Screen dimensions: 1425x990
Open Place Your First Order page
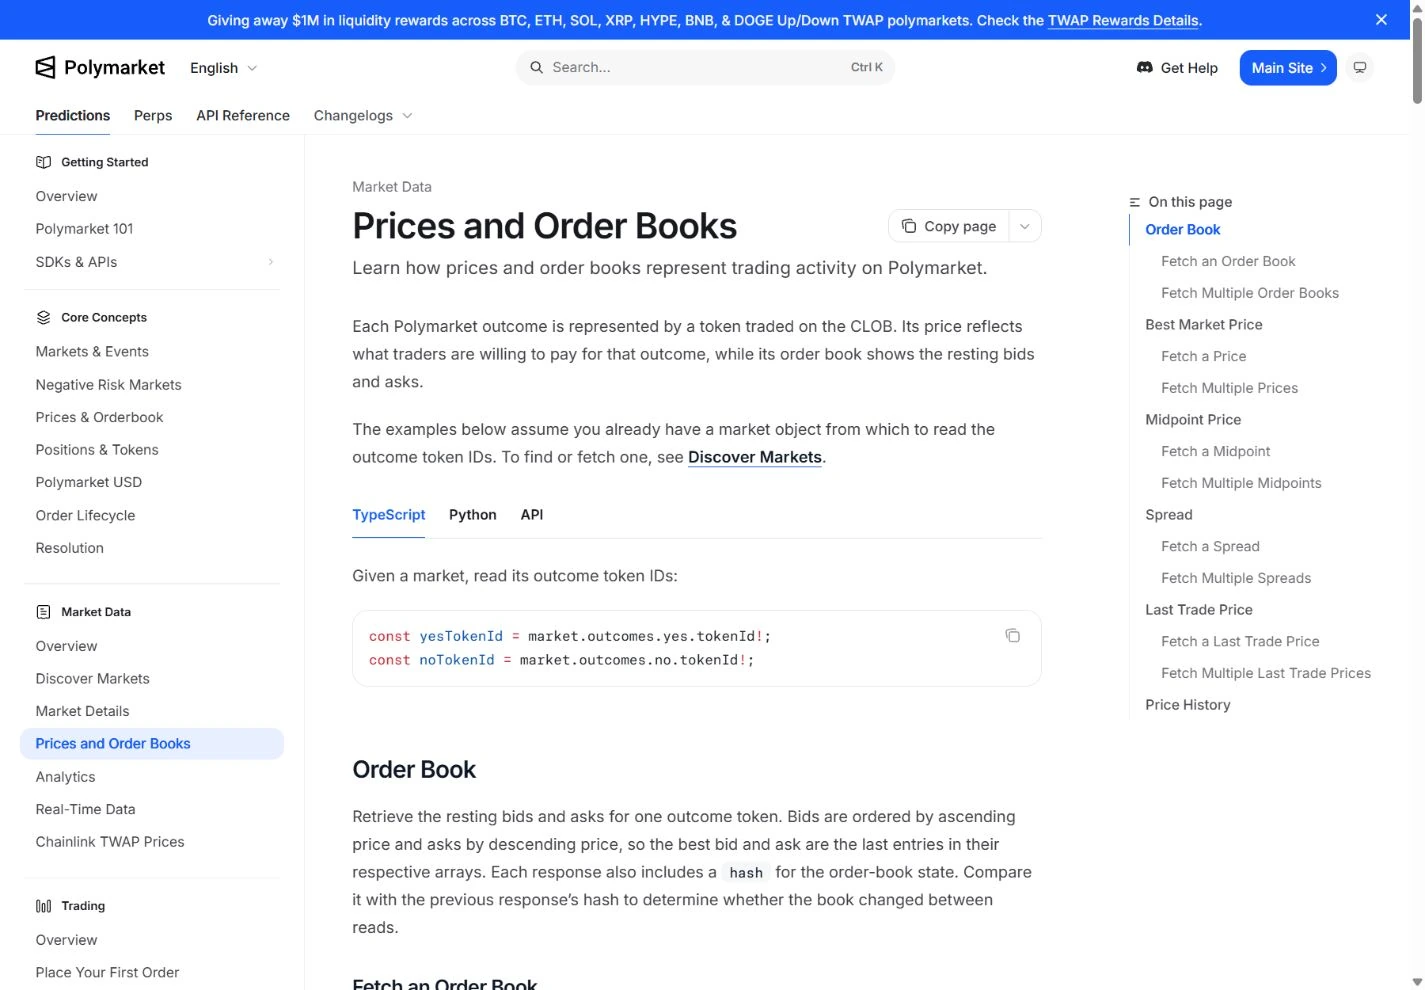pos(107,972)
